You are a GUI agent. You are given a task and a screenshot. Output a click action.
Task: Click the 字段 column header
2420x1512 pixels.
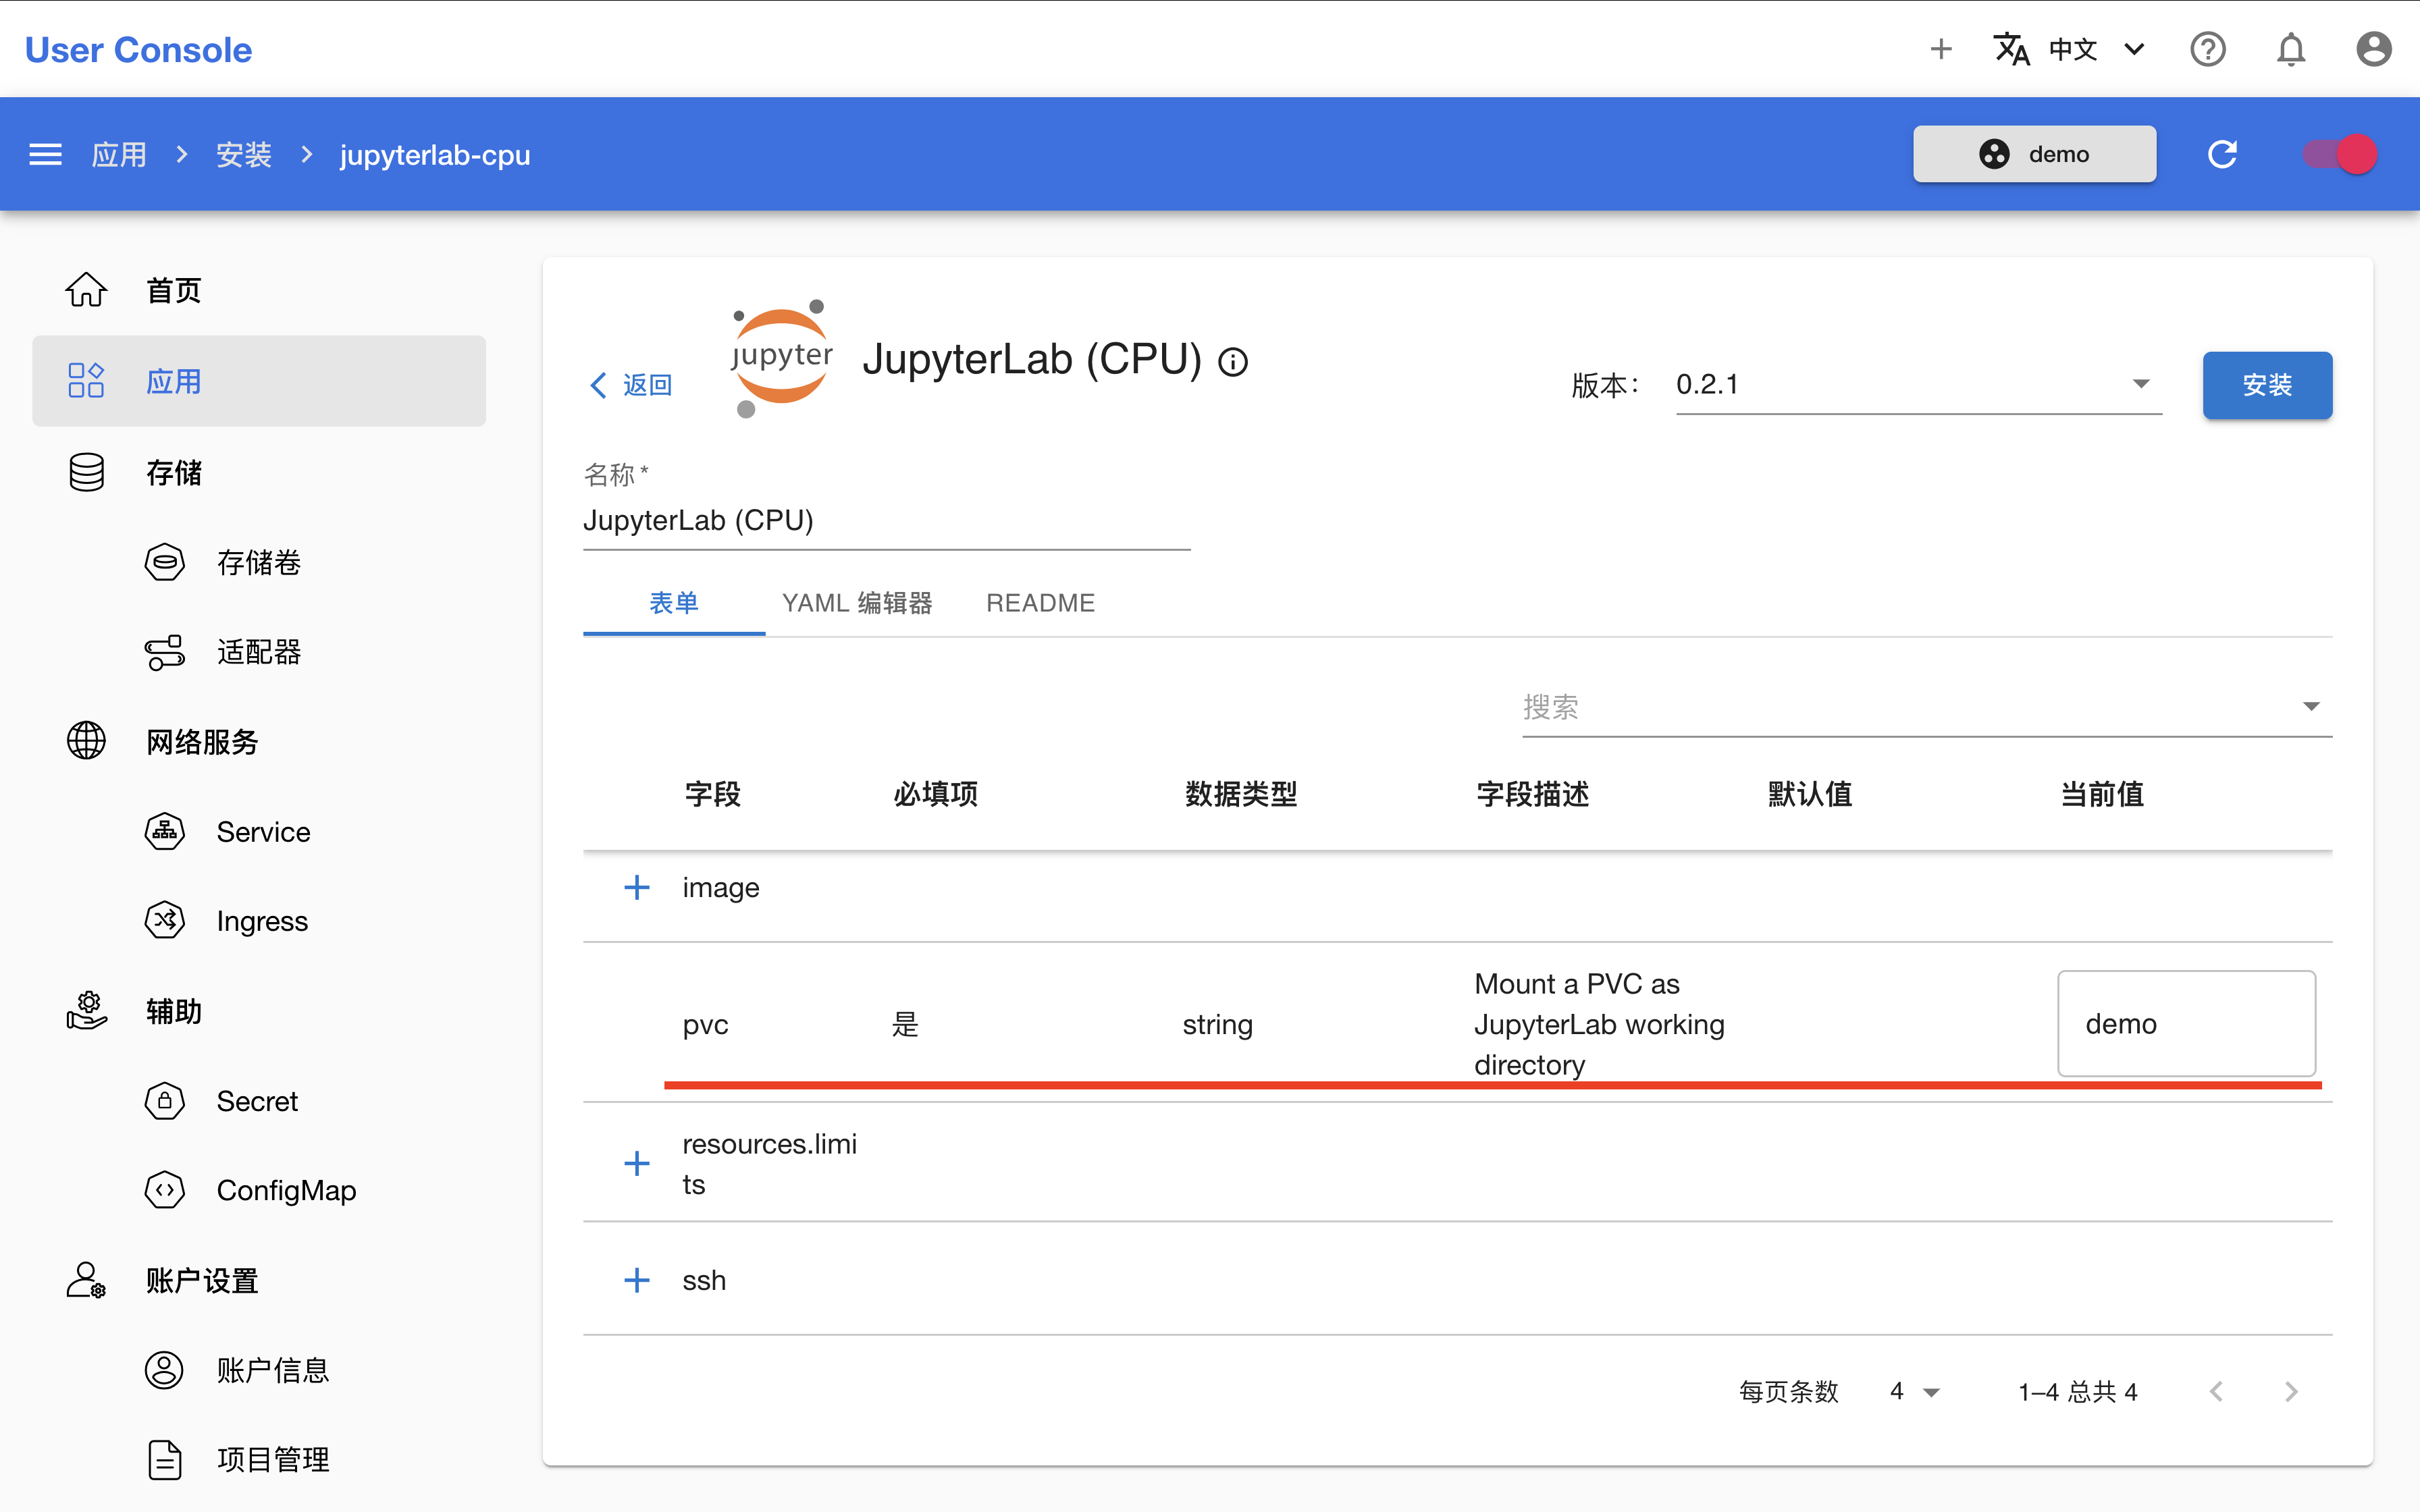point(712,794)
